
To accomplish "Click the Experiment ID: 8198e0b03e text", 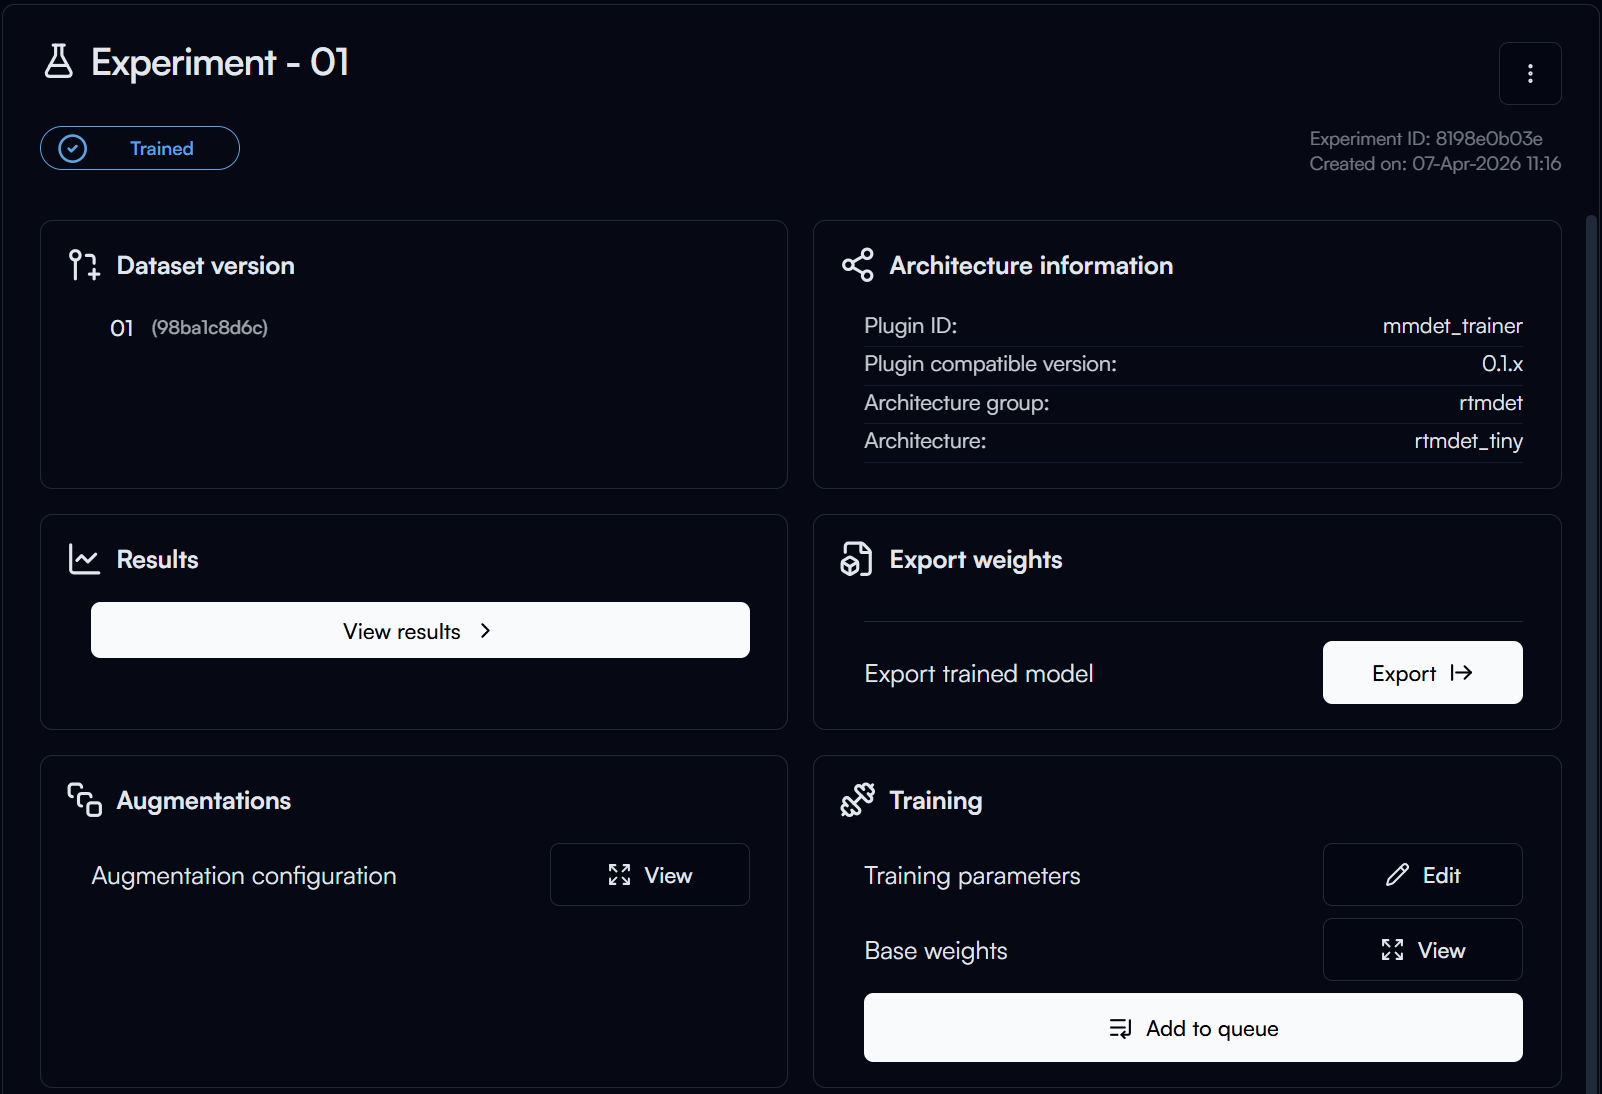I will pos(1426,138).
